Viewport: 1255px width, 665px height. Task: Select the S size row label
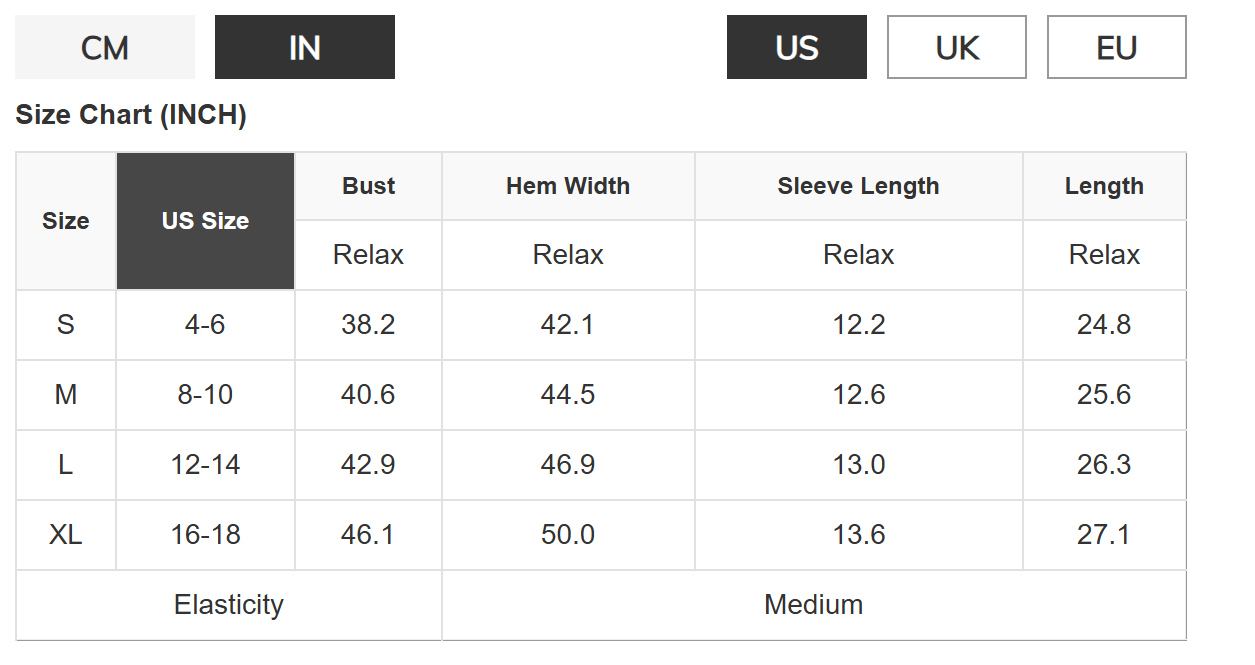tap(66, 325)
